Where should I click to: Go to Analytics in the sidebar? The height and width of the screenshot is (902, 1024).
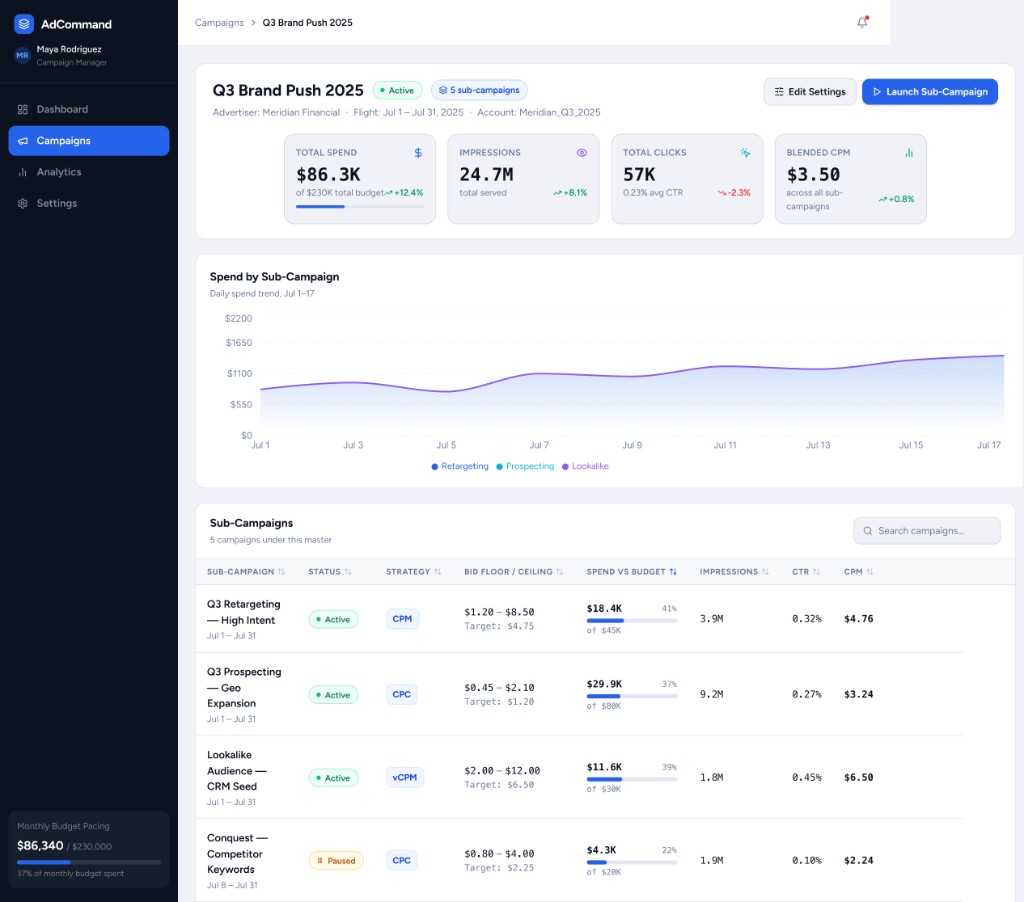click(89, 172)
